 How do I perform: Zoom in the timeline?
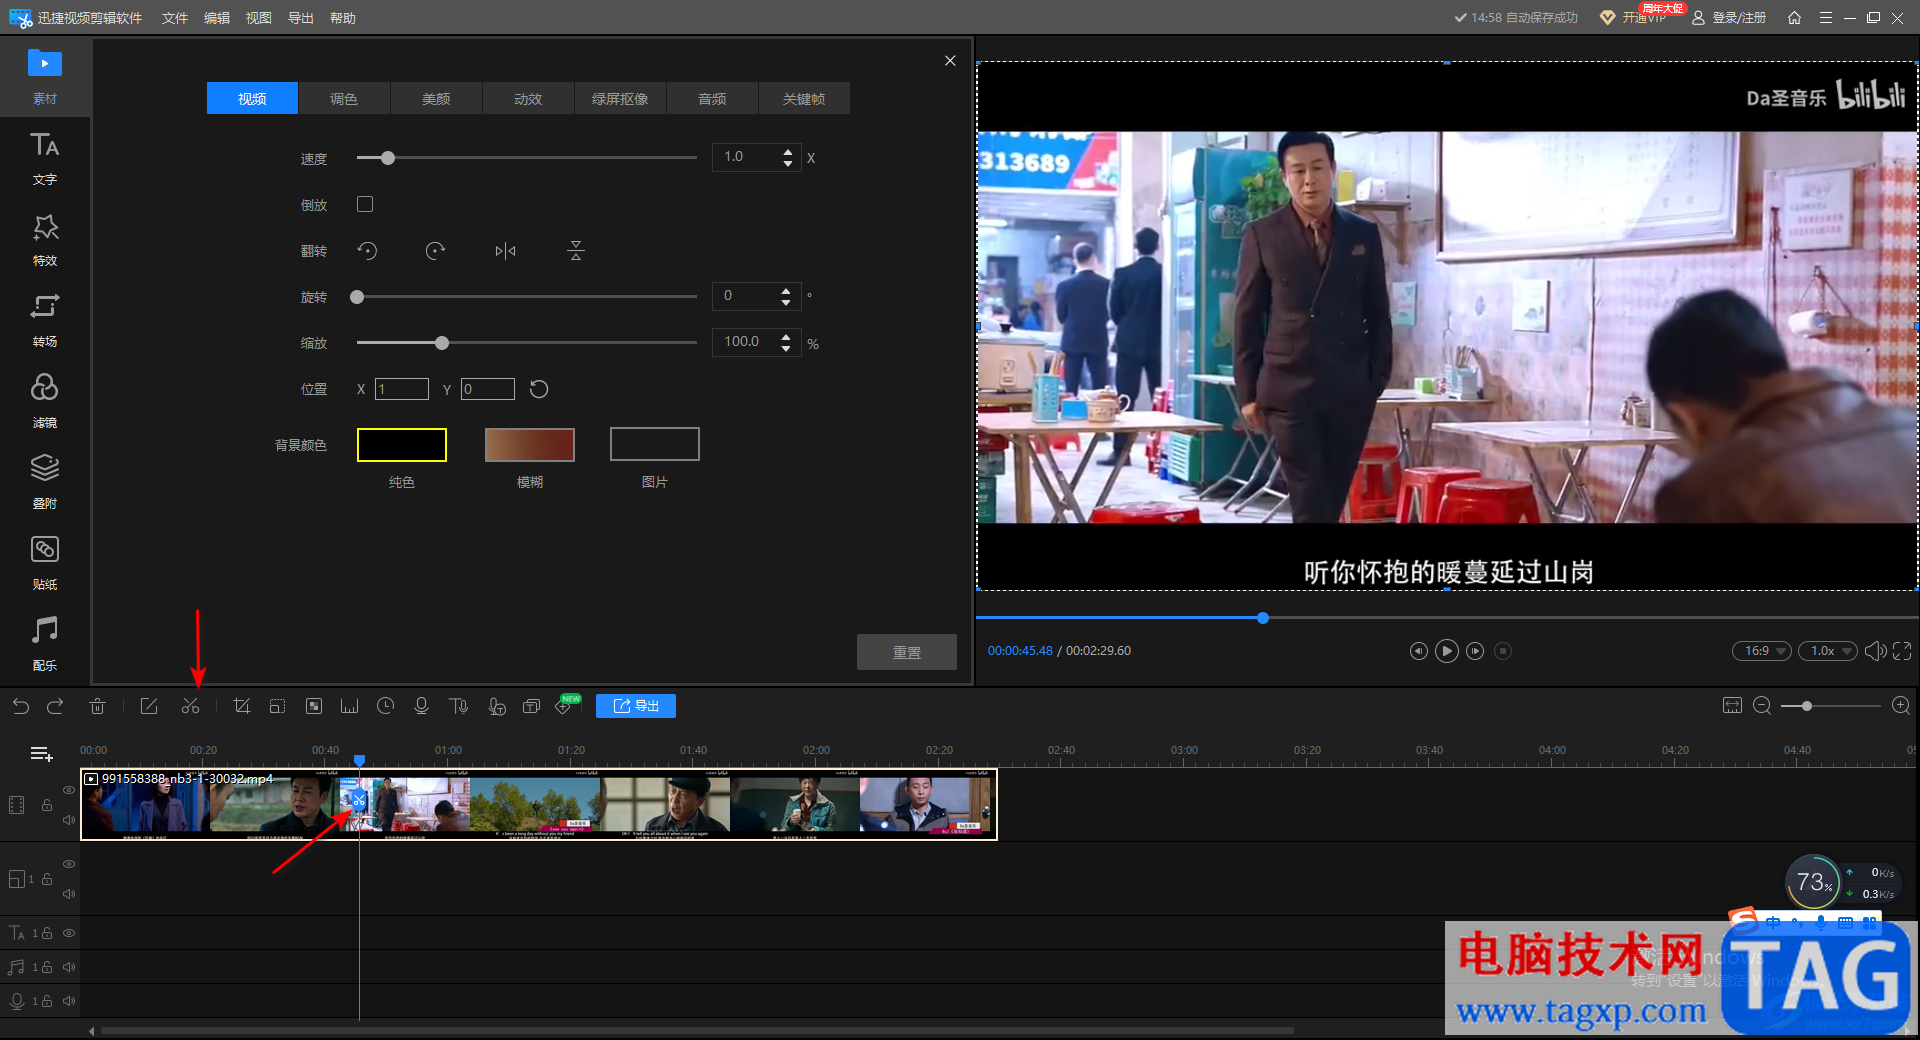pos(1901,706)
